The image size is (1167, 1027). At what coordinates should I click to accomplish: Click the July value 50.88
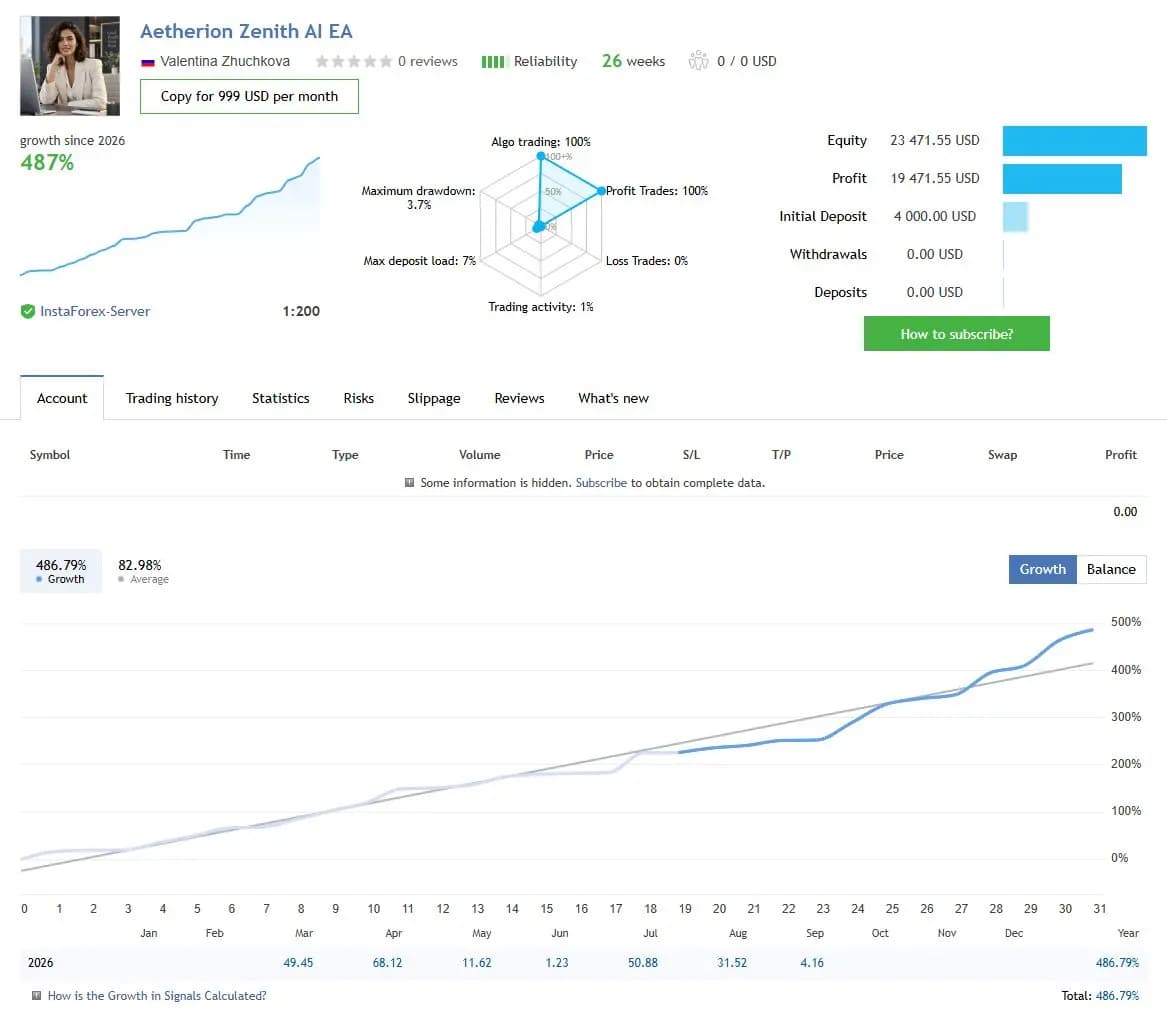click(x=643, y=963)
